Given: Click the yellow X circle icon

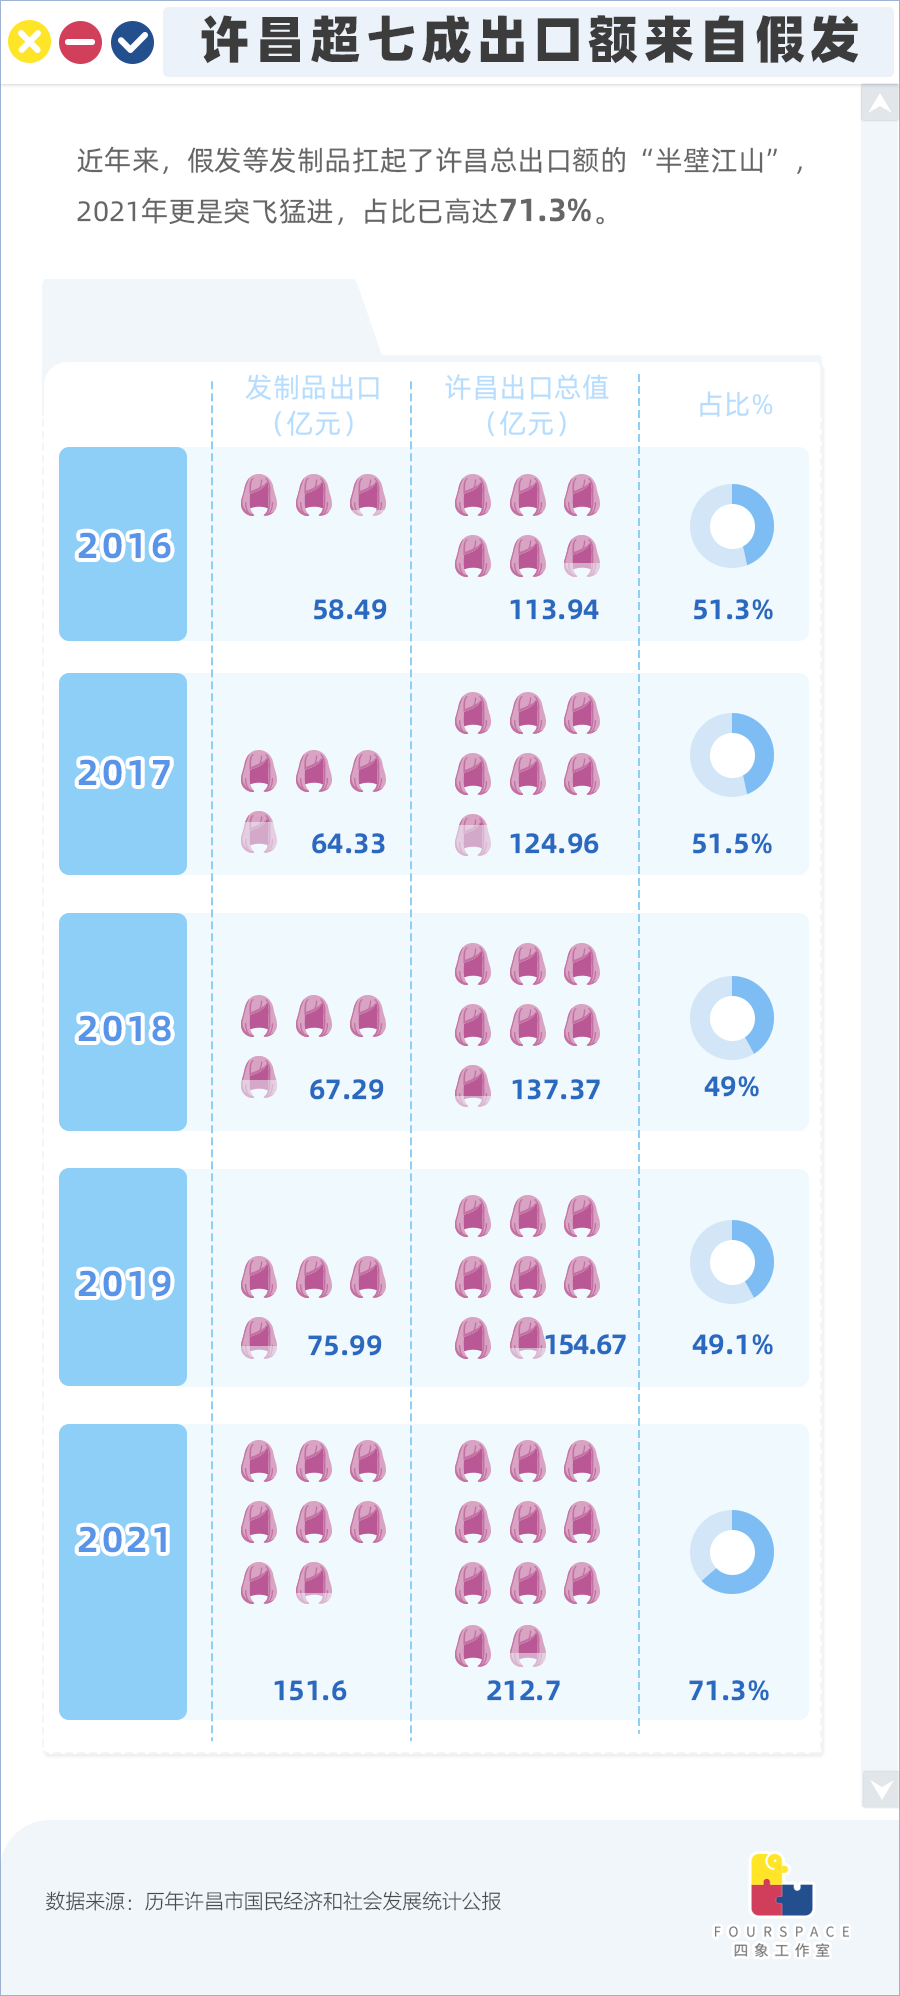Looking at the screenshot, I should 29,42.
